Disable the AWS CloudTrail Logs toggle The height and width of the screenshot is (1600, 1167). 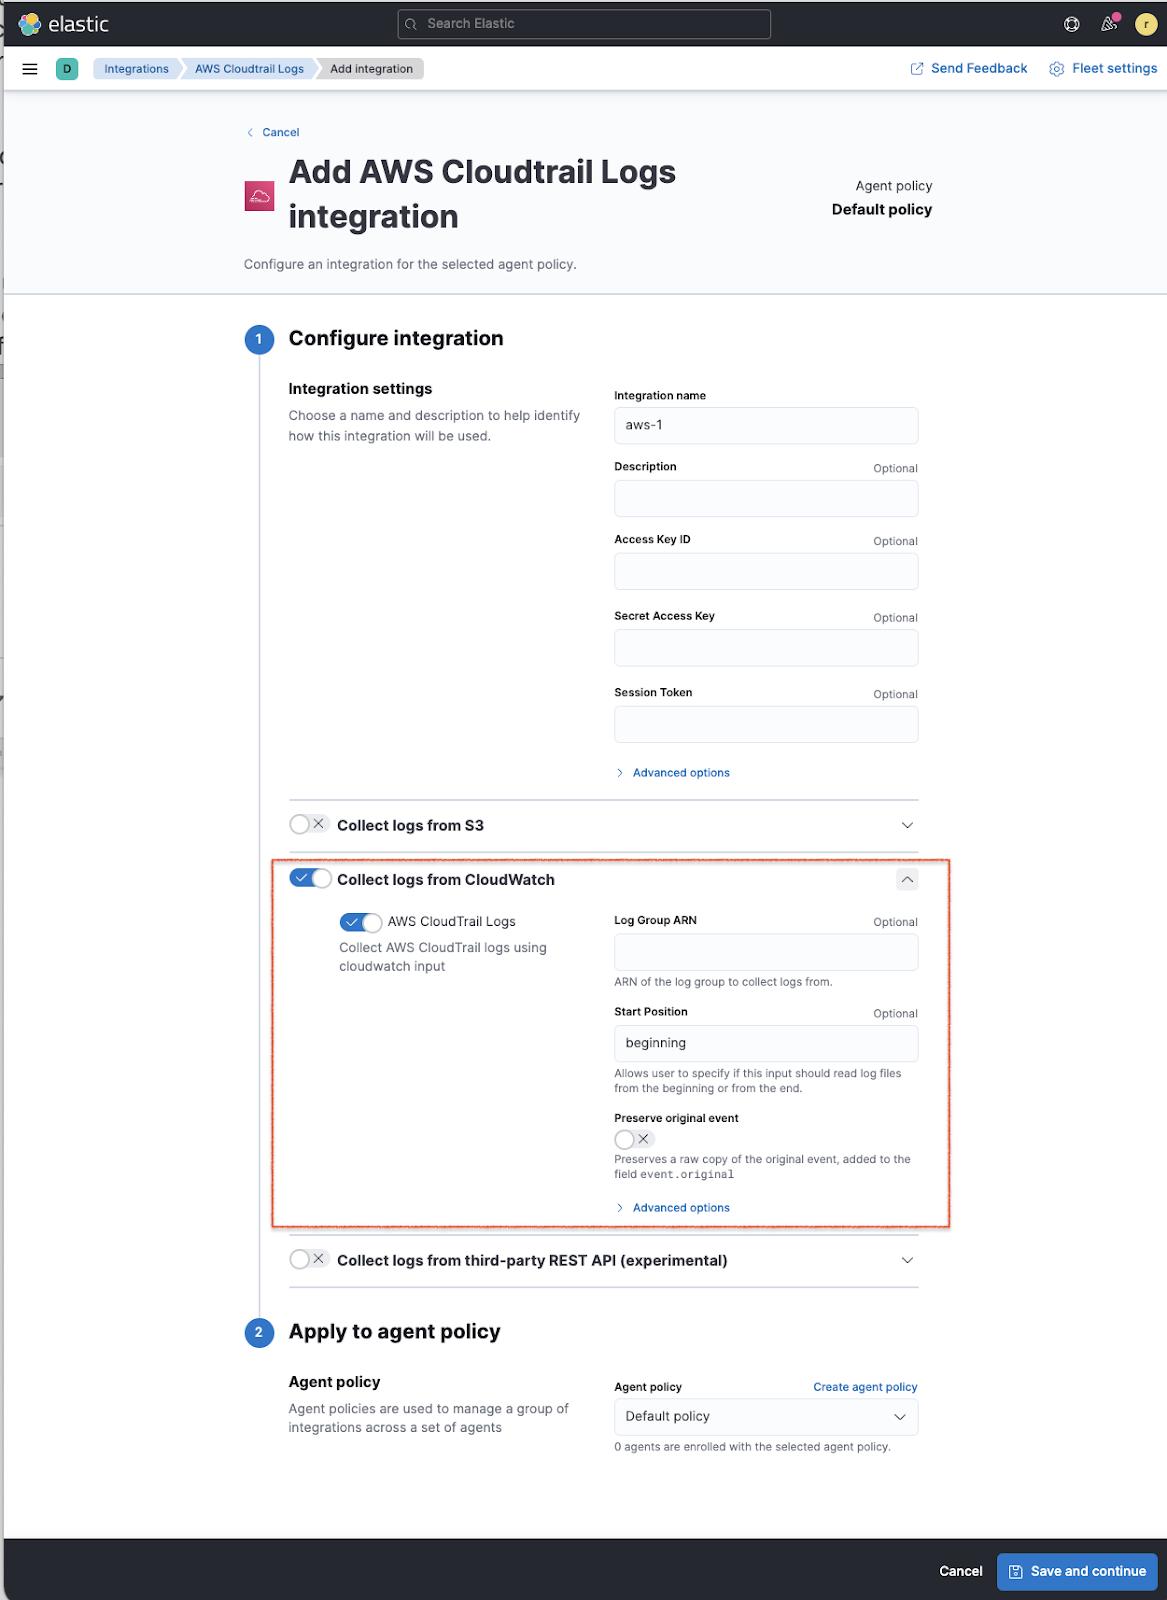tap(361, 922)
